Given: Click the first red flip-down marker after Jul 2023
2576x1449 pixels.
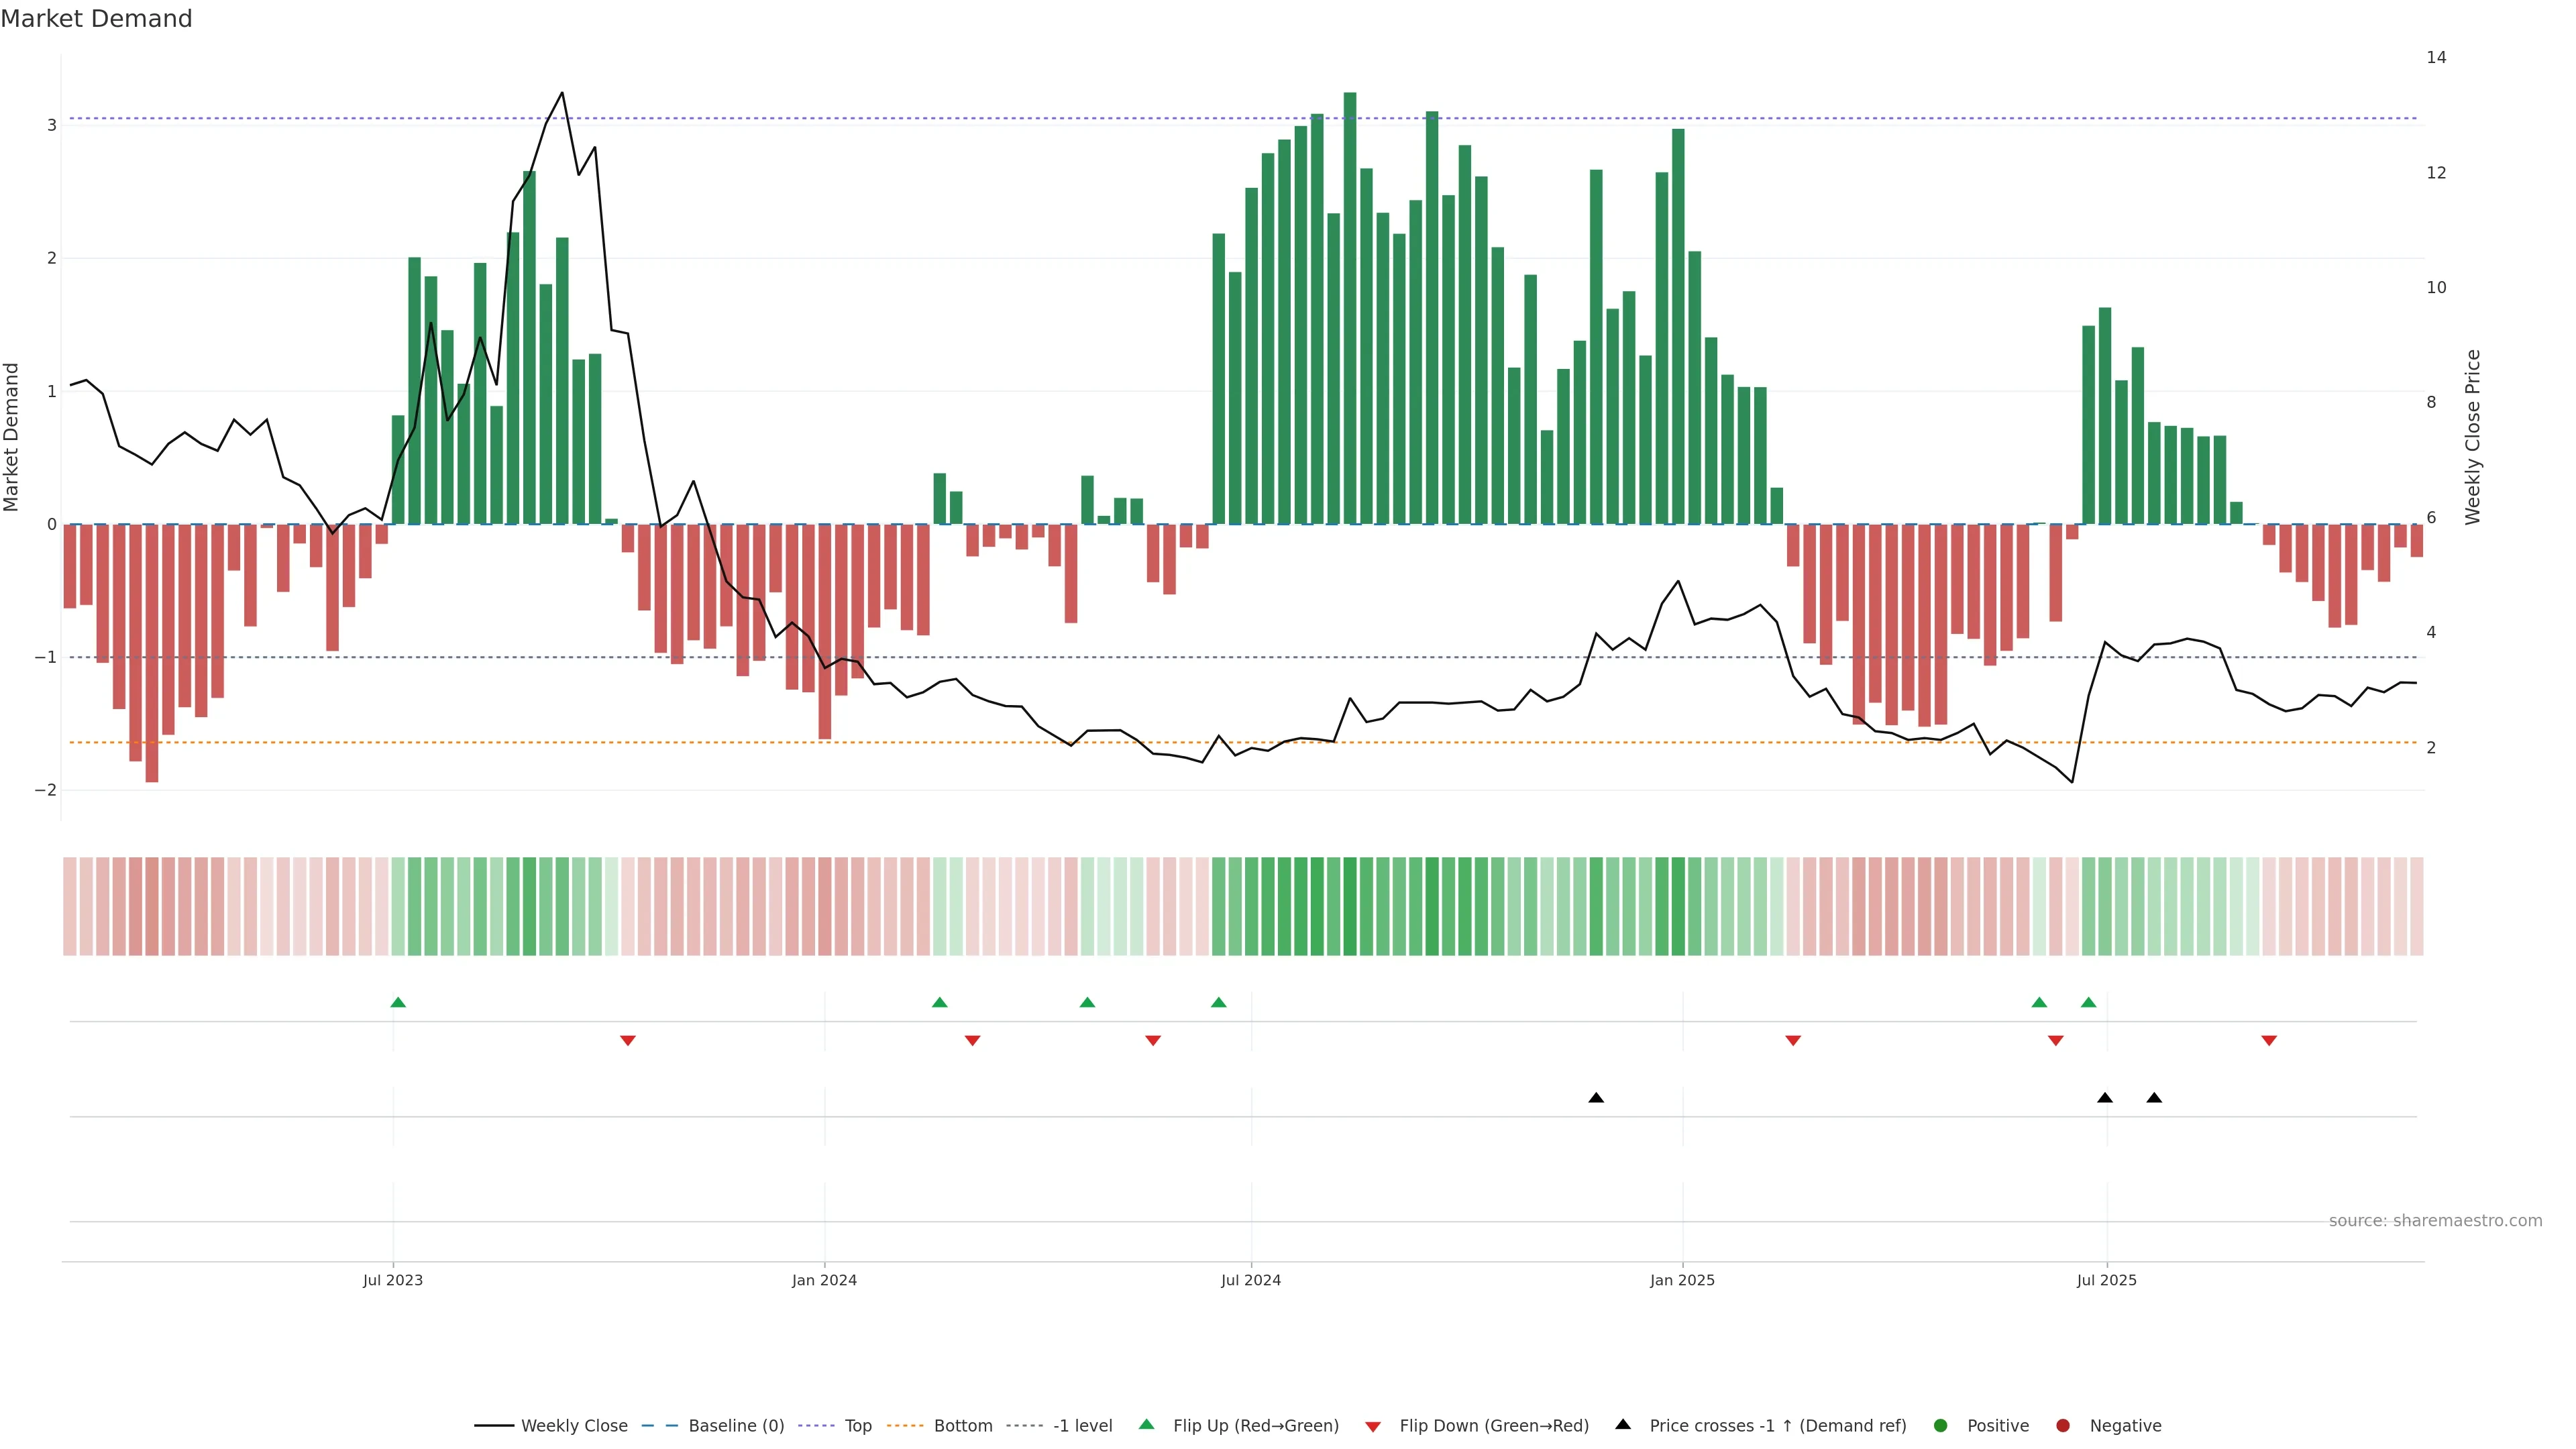Looking at the screenshot, I should (628, 1041).
